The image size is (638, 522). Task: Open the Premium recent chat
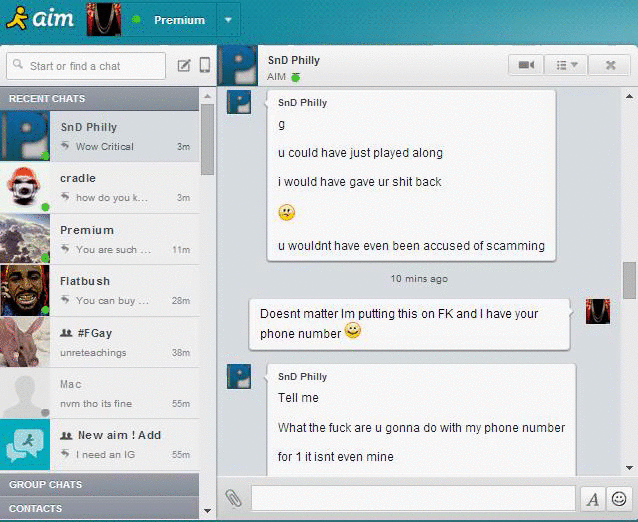100,239
